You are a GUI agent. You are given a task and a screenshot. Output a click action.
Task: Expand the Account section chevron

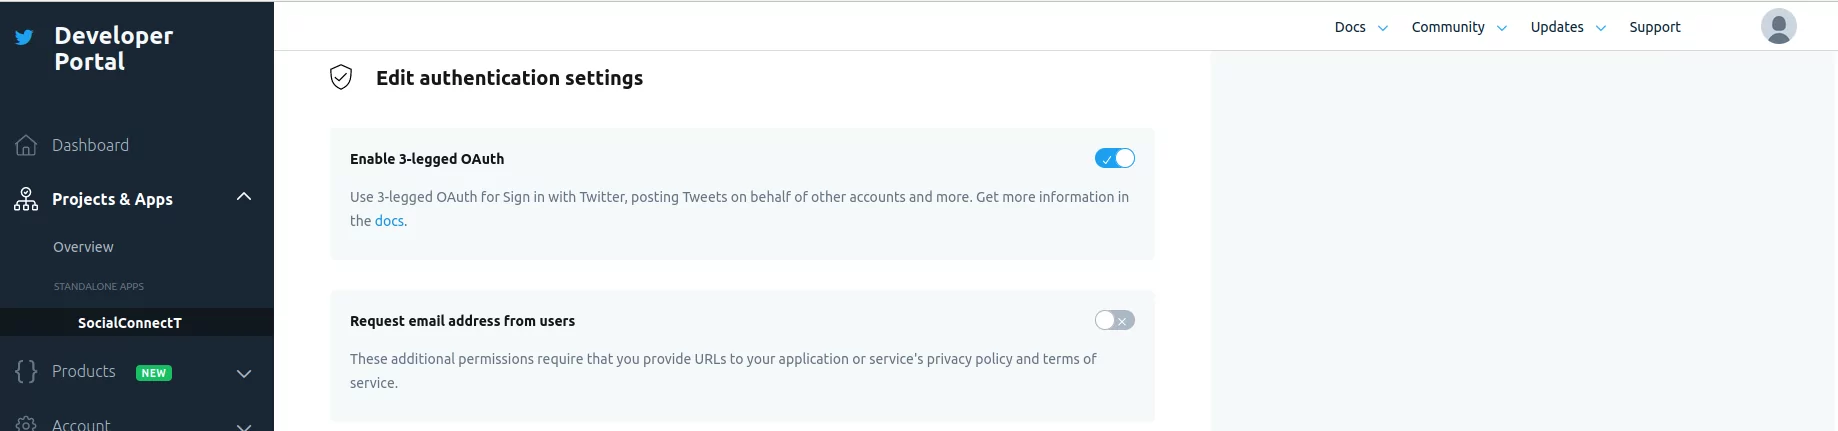pyautogui.click(x=244, y=426)
